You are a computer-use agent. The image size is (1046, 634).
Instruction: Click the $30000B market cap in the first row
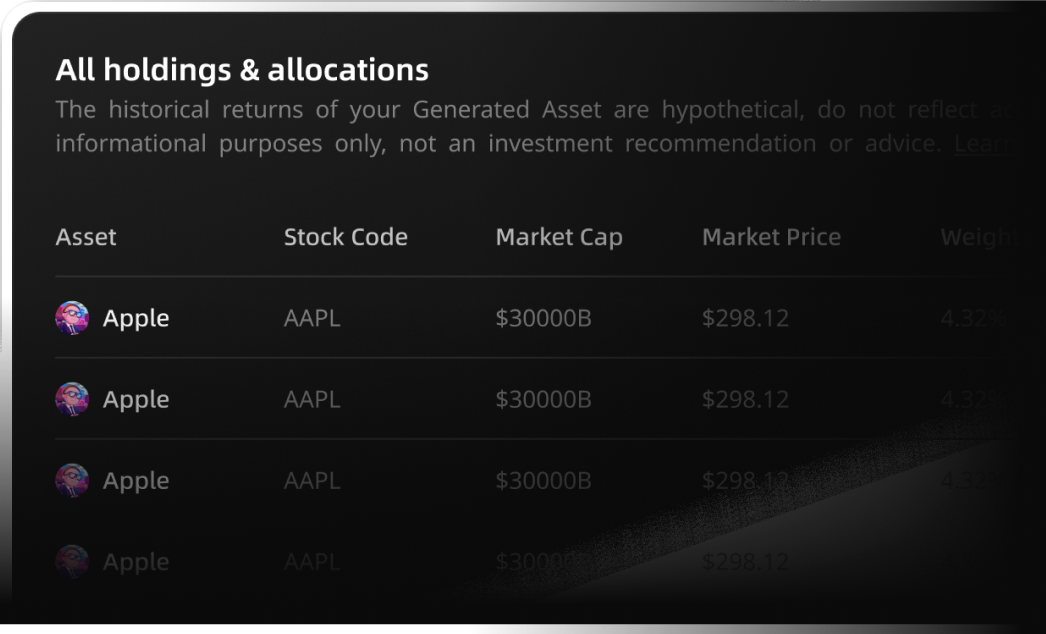point(543,318)
